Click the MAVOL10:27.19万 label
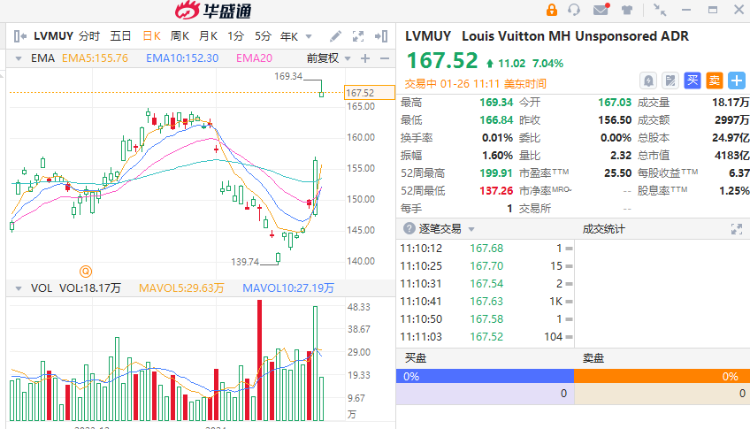This screenshot has height=429, width=750. click(x=288, y=288)
